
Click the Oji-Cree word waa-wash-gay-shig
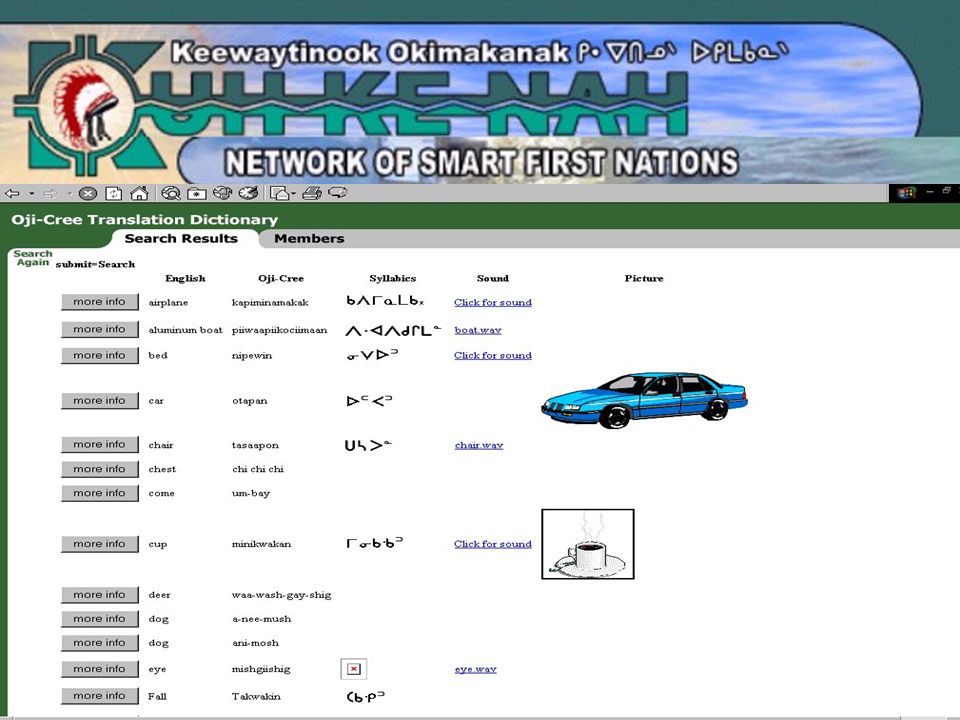click(281, 595)
